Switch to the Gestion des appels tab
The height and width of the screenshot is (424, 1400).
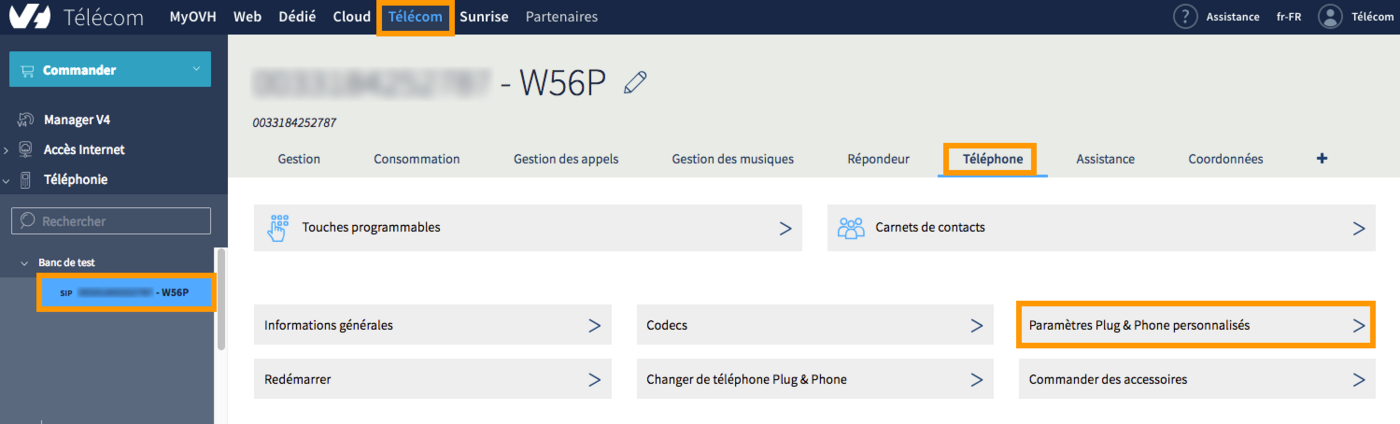(565, 159)
